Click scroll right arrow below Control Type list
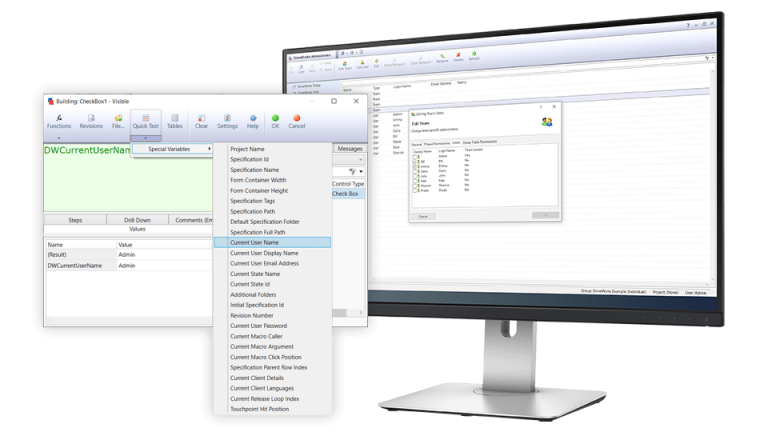The image size is (768, 432). (361, 312)
